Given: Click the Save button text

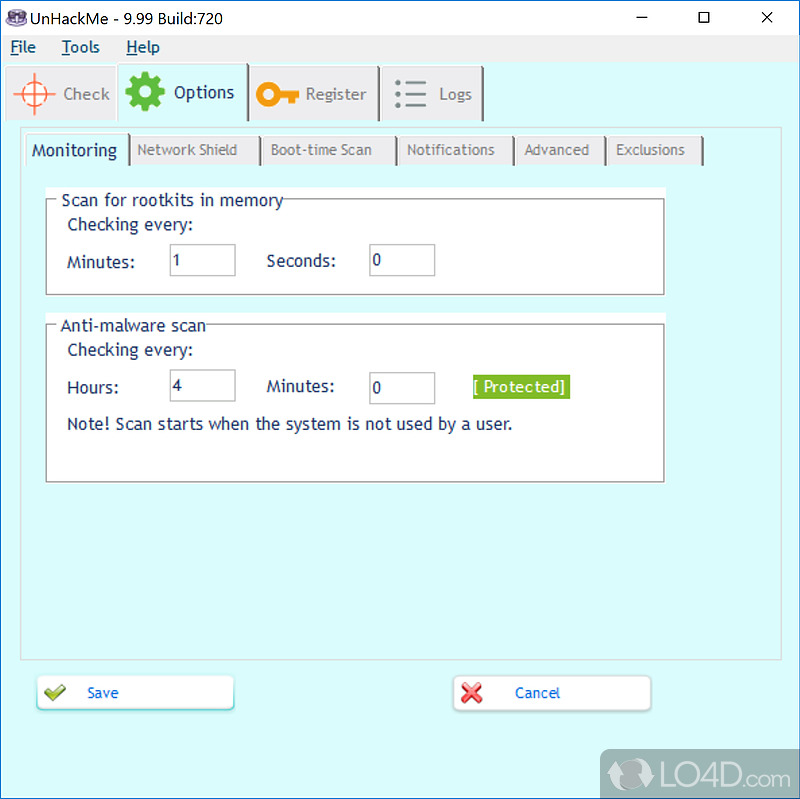Looking at the screenshot, I should click(103, 693).
